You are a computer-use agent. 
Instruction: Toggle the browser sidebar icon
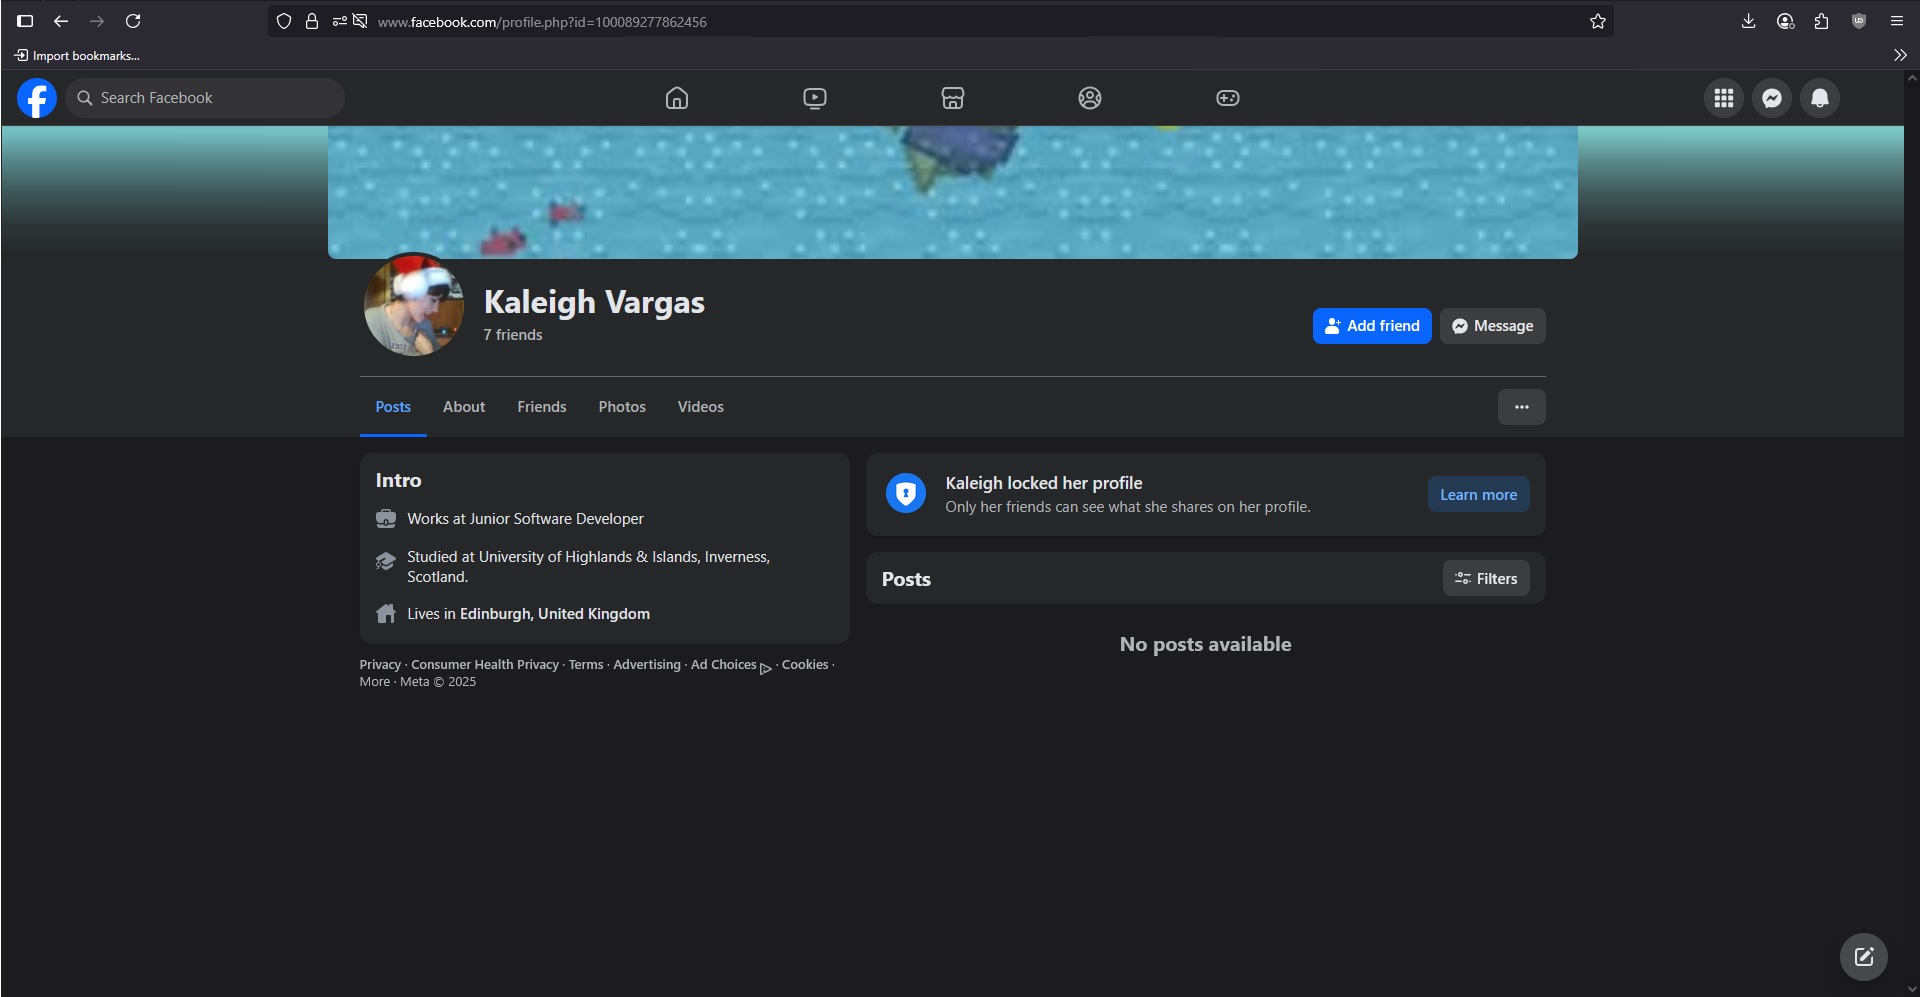pos(25,21)
